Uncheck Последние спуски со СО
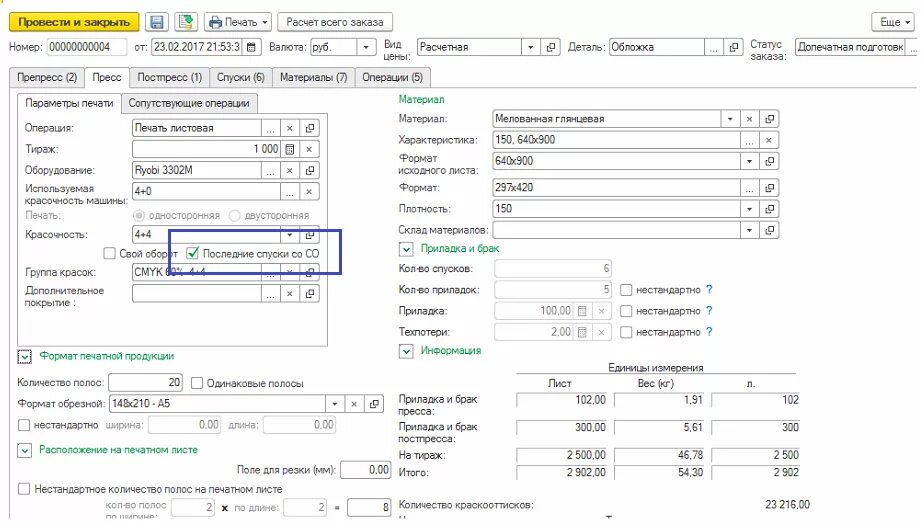This screenshot has width=922, height=522. tap(192, 253)
